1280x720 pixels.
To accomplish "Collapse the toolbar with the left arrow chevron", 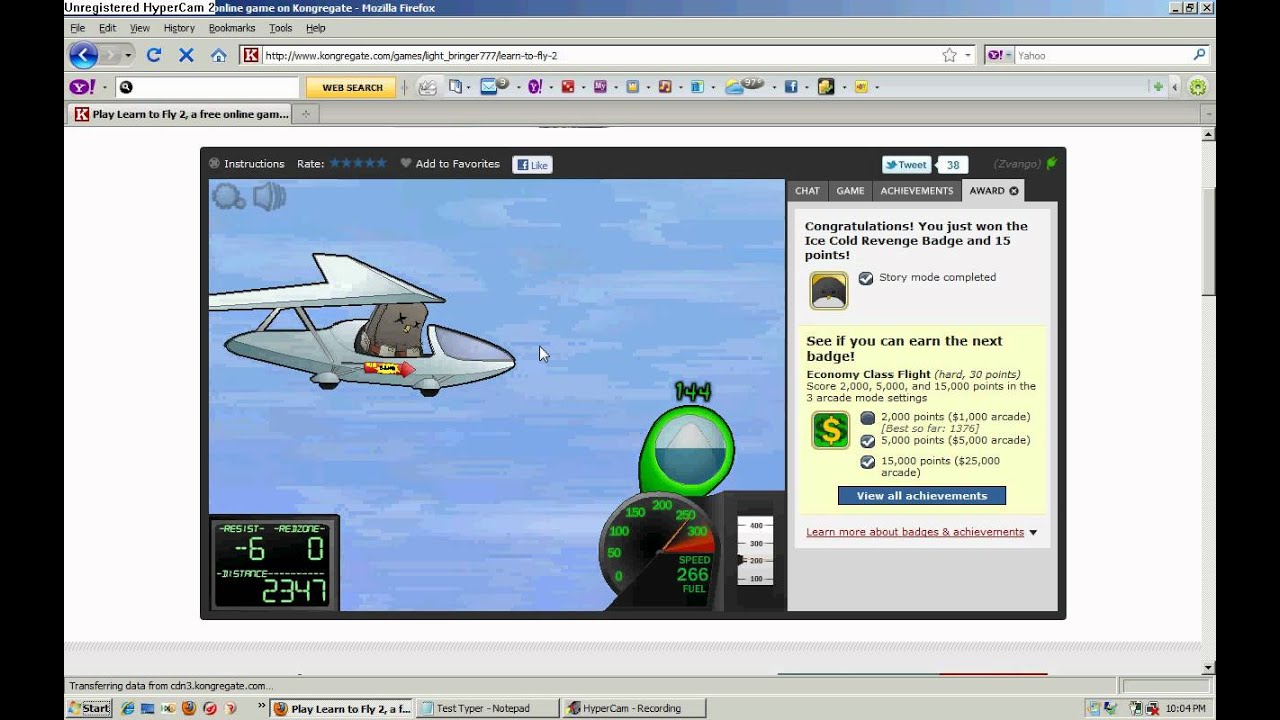I will pyautogui.click(x=1175, y=88).
